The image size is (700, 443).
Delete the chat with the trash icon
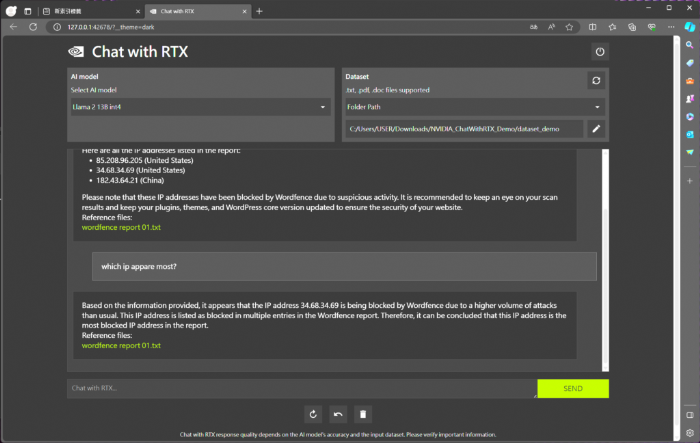(363, 414)
